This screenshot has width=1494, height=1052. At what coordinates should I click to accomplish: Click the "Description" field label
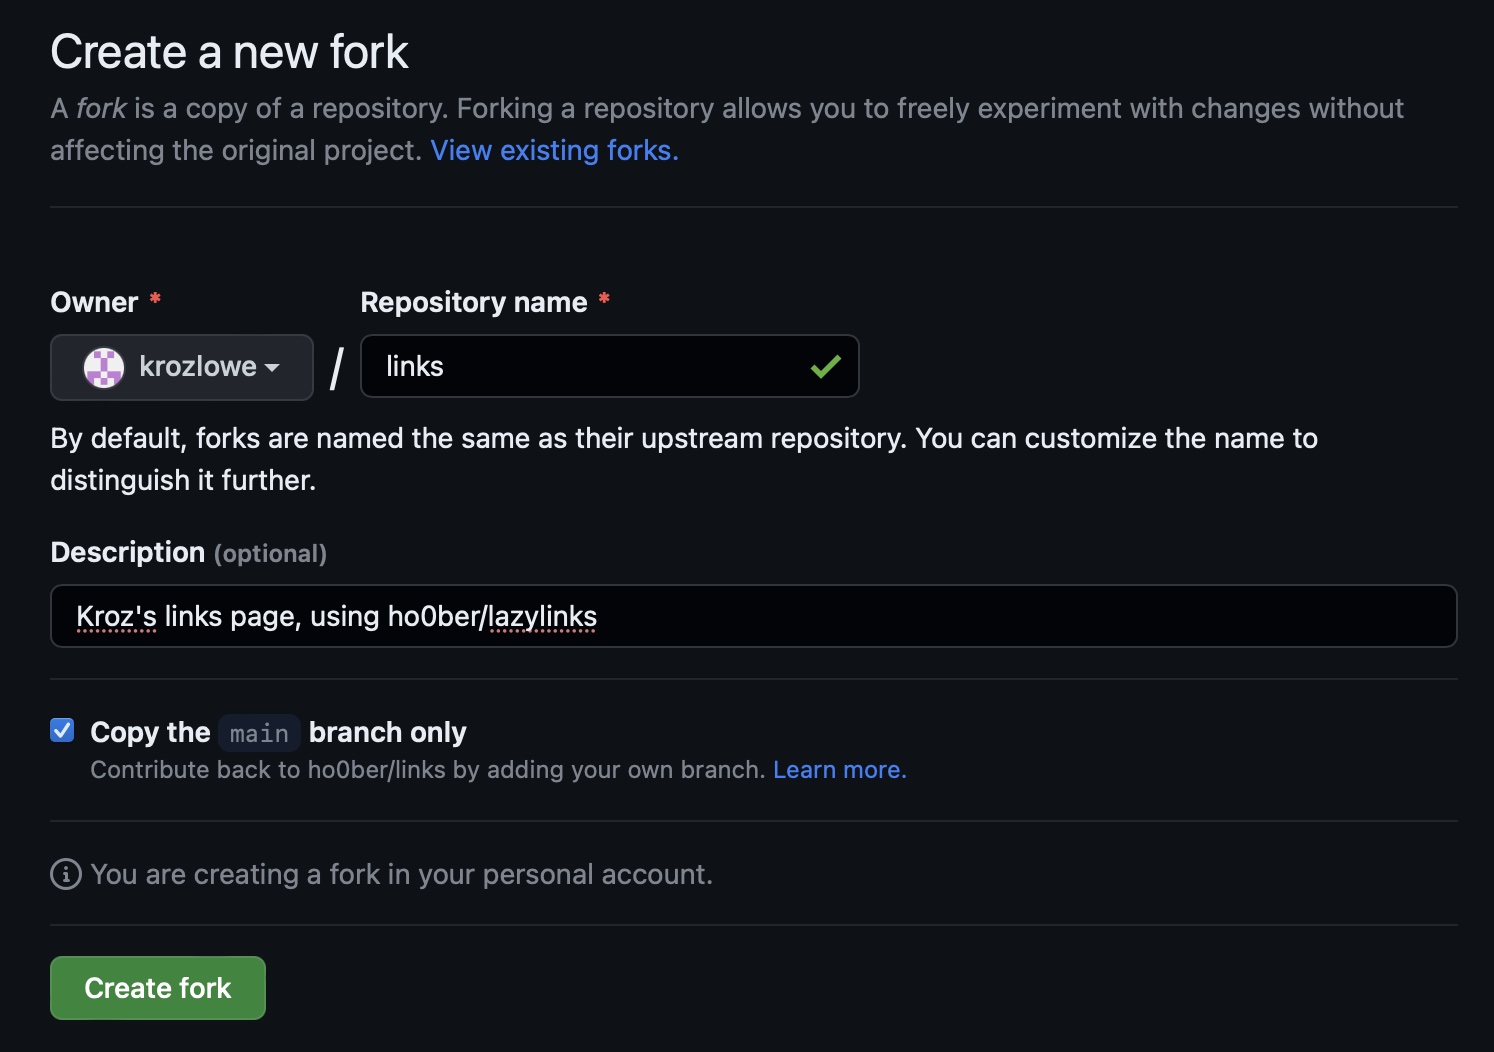click(127, 552)
